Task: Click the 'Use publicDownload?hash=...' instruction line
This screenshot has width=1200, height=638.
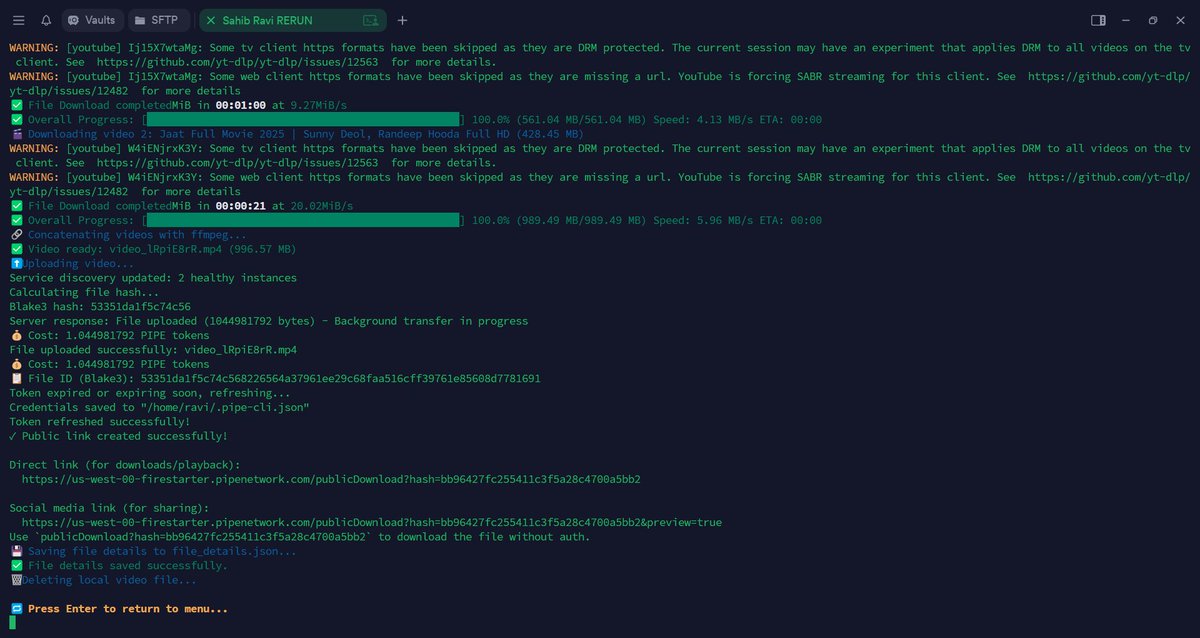Action: click(300, 537)
